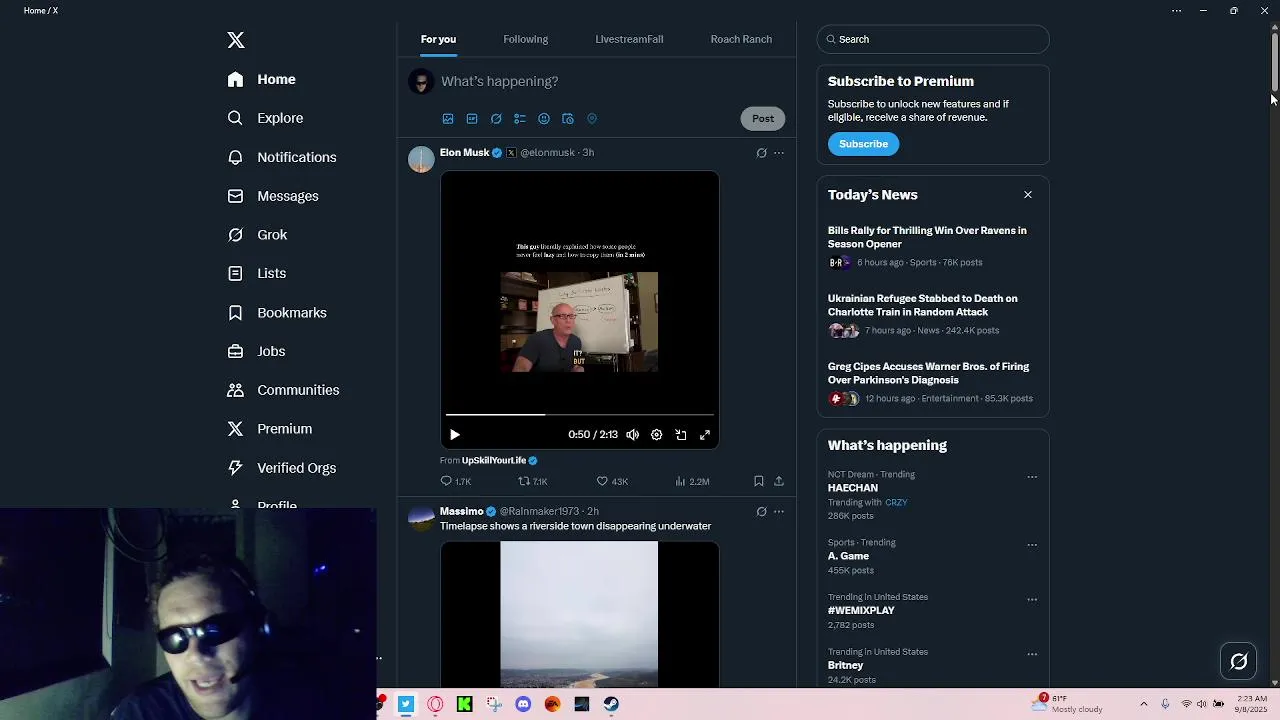The image size is (1280, 720).
Task: Open the weather widget in taskbar
Action: click(1068, 704)
